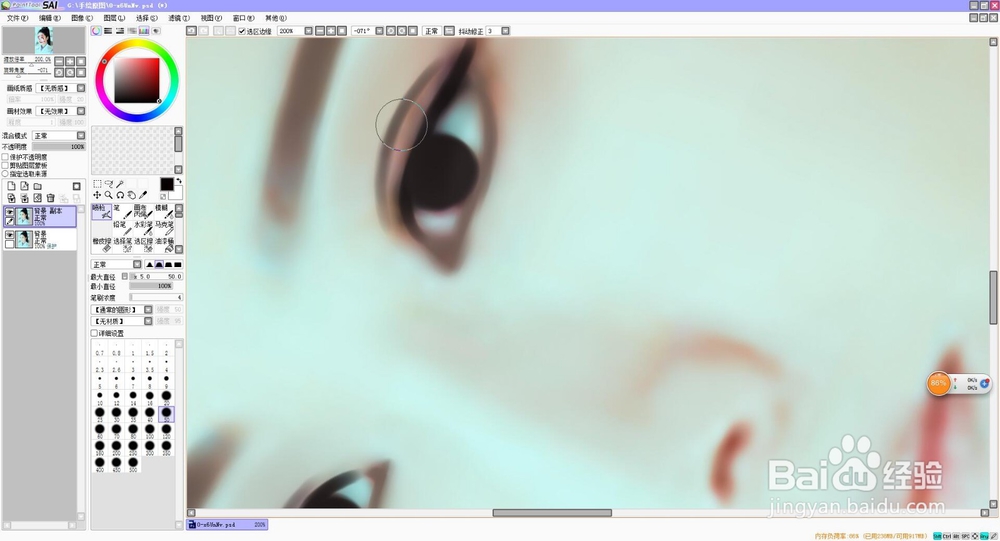Click the foreground black color swatch
1000x541 pixels.
pyautogui.click(x=166, y=184)
